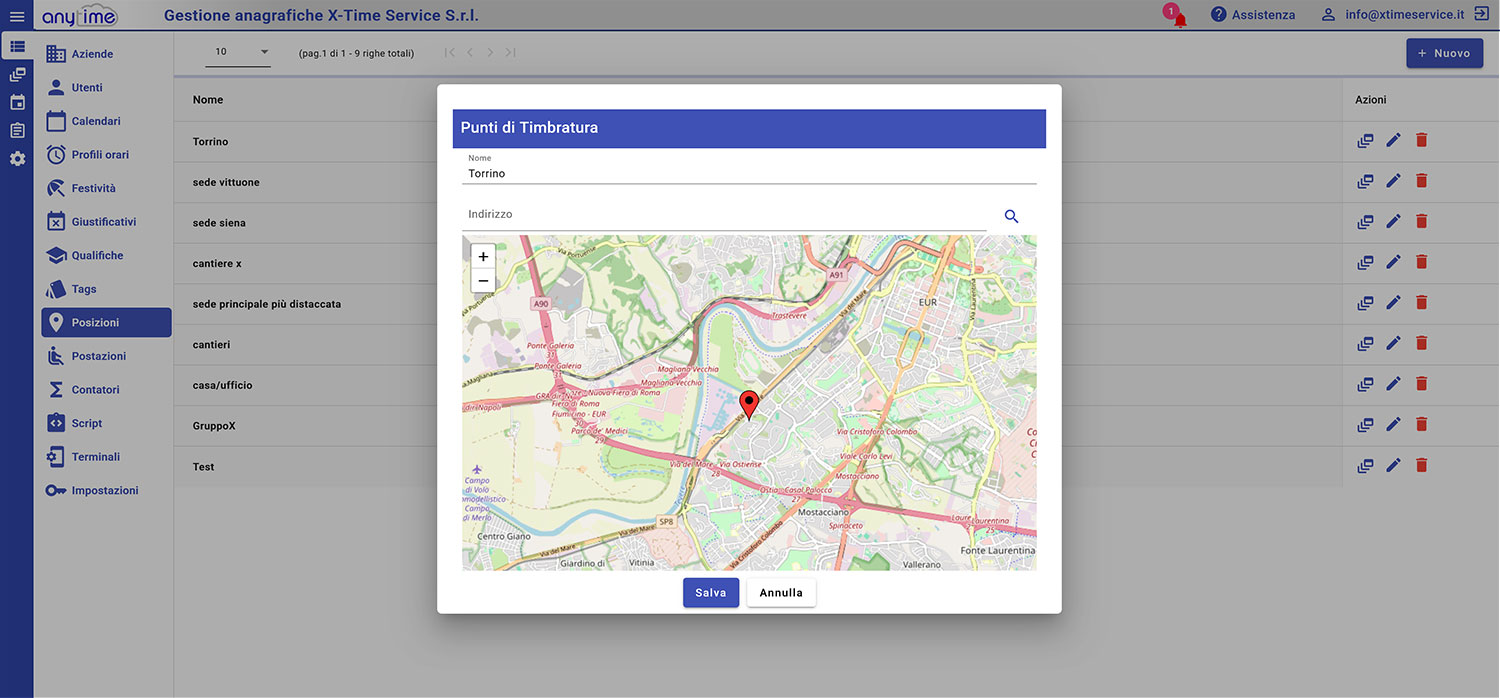This screenshot has height=698, width=1500.
Task: Click the address search magnifier icon
Action: coord(1011,216)
